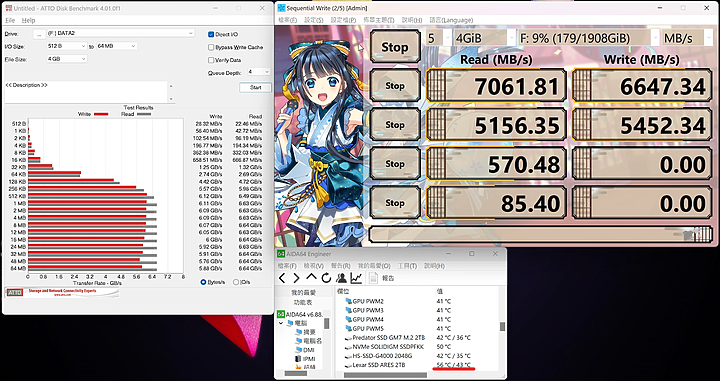Go back in AIDA64 toolbar
This screenshot has height=381, width=720.
click(282, 278)
